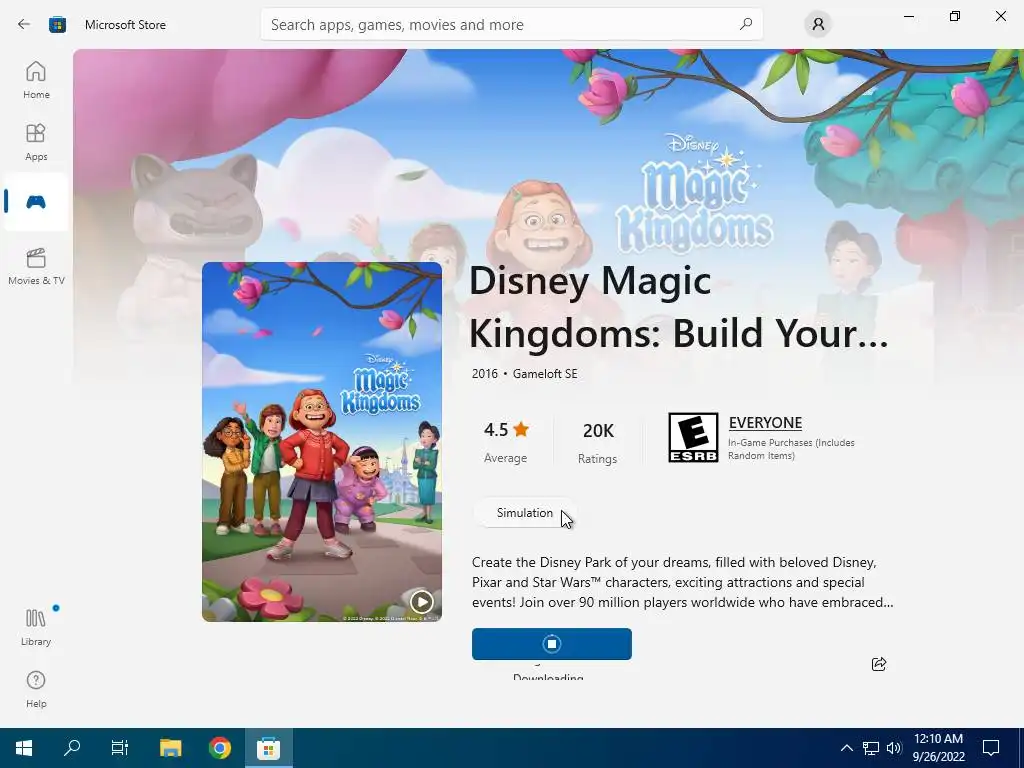
Task: Click the Microsoft Store taskbar icon
Action: point(268,748)
